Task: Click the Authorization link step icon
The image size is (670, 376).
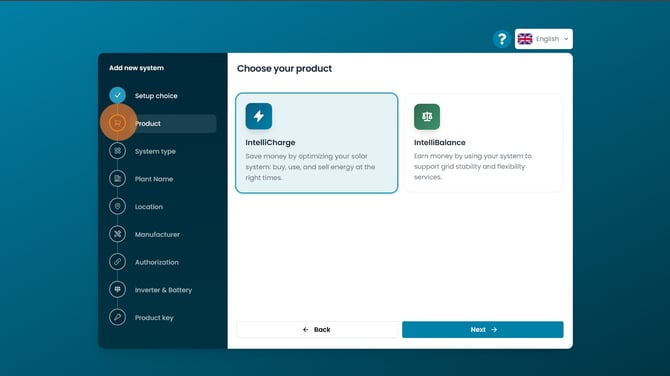Action: pyautogui.click(x=117, y=261)
